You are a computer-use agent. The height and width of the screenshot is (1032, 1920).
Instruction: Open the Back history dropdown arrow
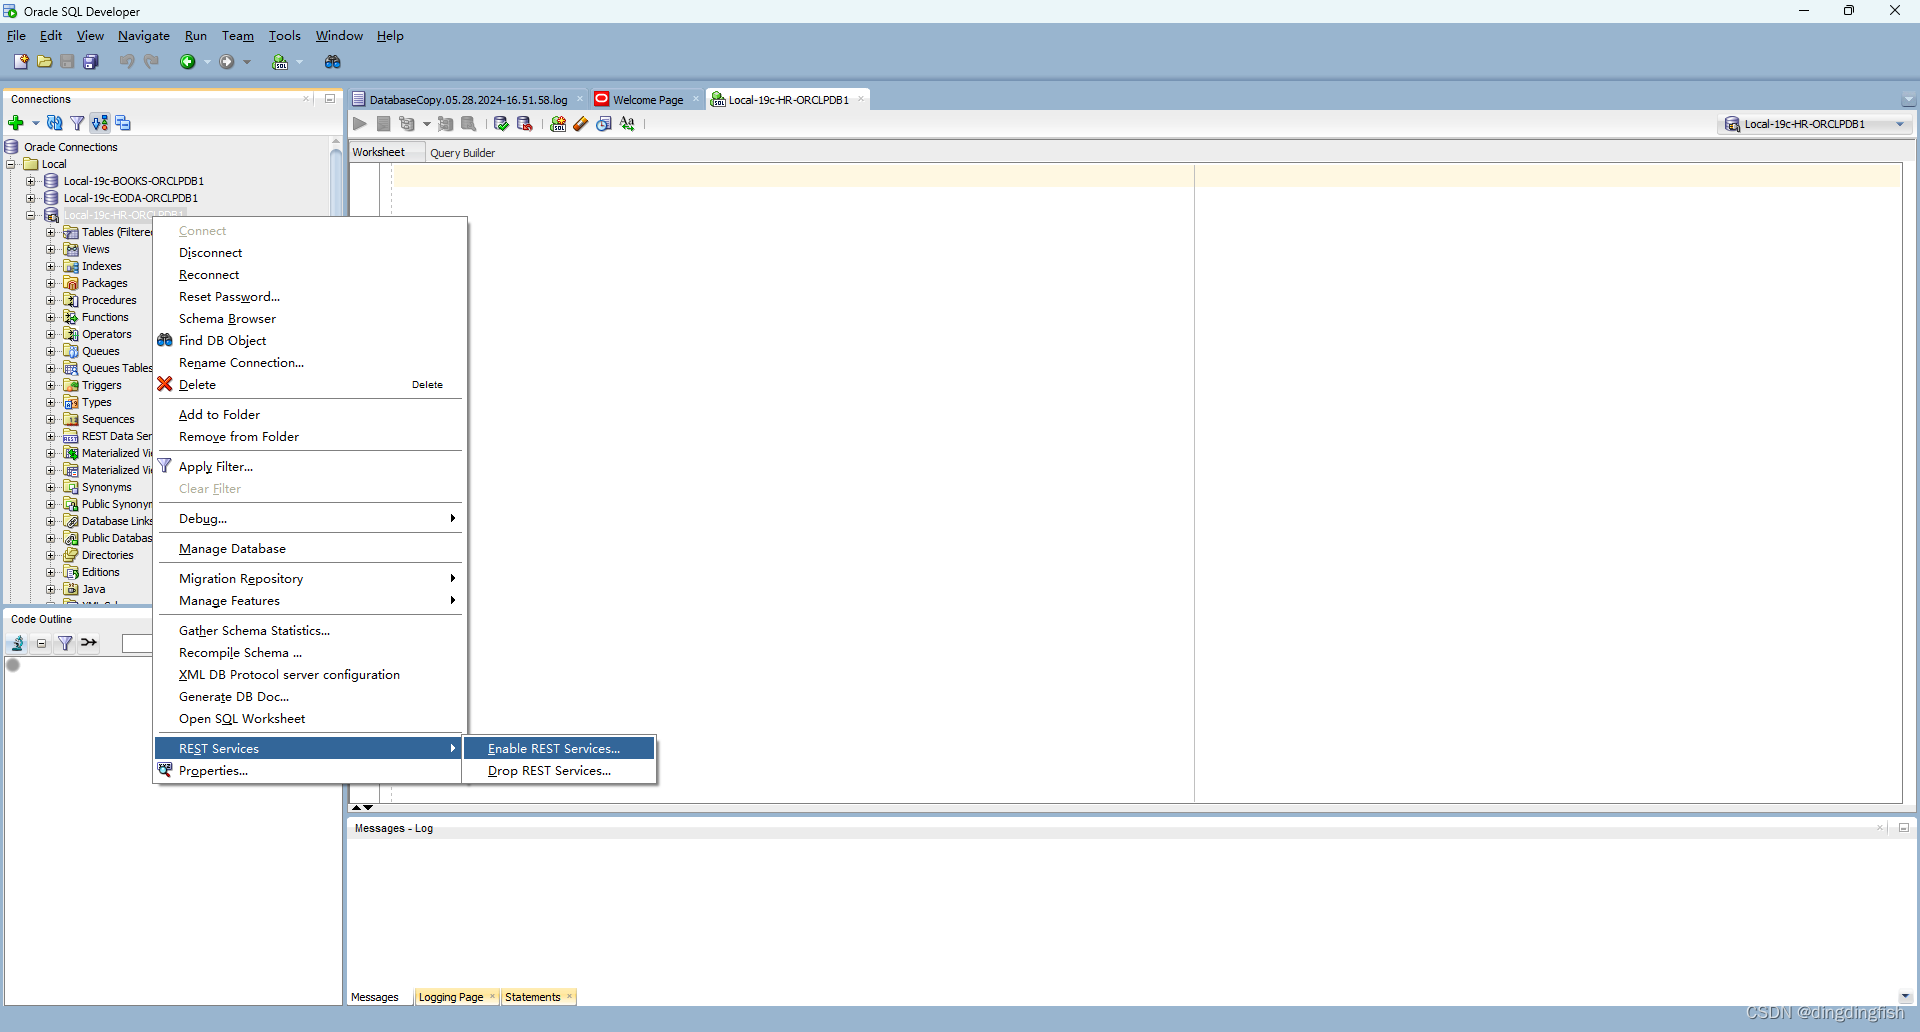[207, 62]
